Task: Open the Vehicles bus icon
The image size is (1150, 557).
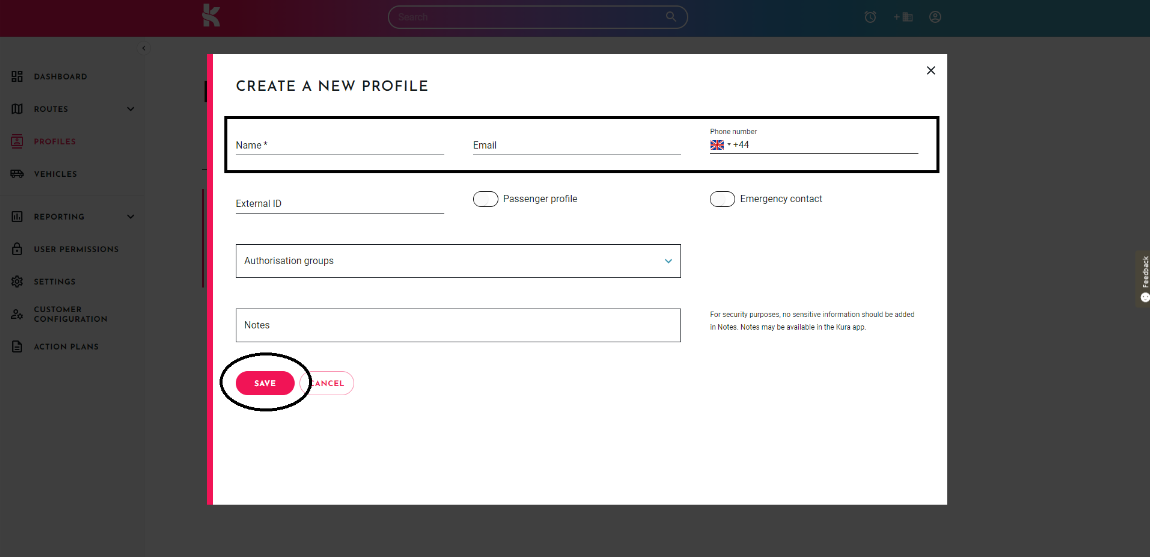Action: pyautogui.click(x=17, y=174)
